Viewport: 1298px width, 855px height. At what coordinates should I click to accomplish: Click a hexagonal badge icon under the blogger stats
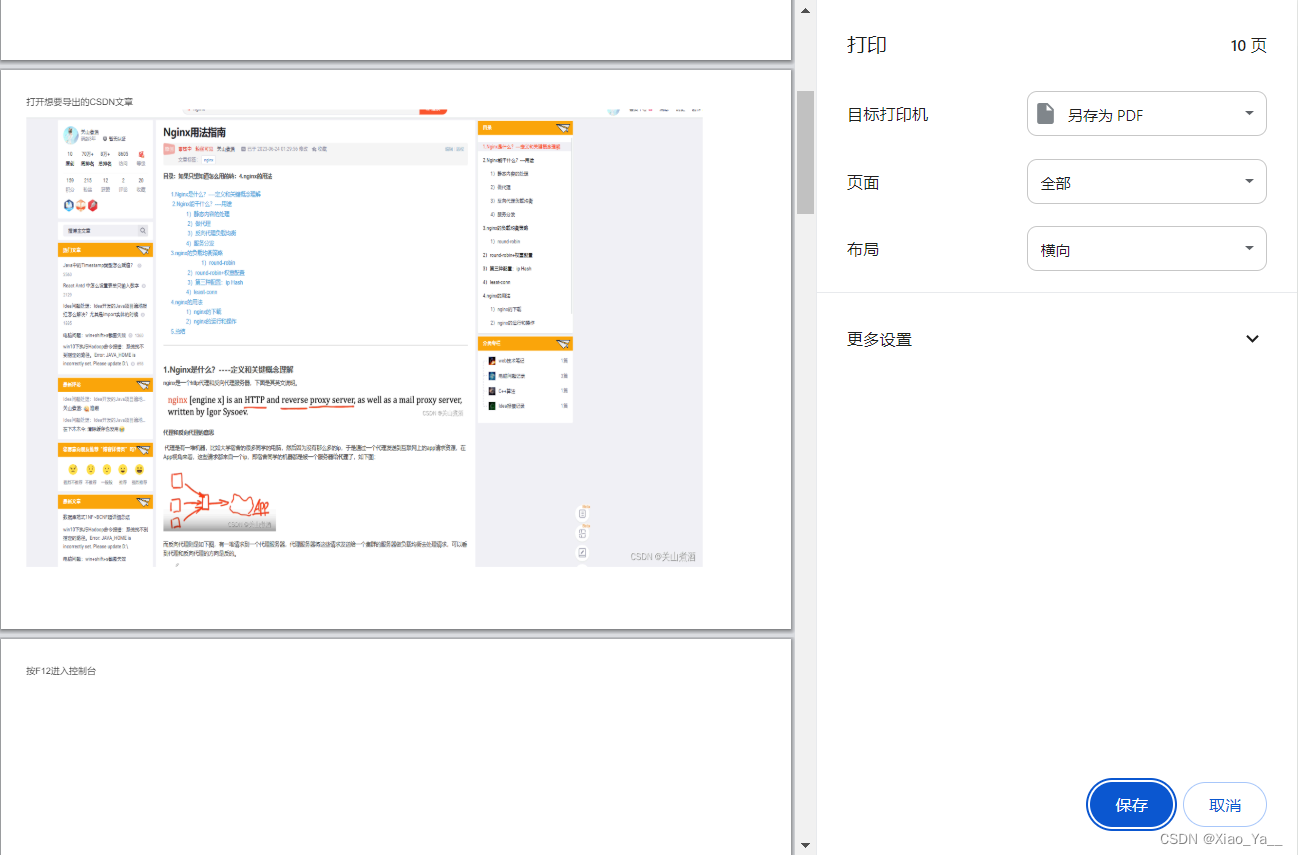[x=69, y=206]
